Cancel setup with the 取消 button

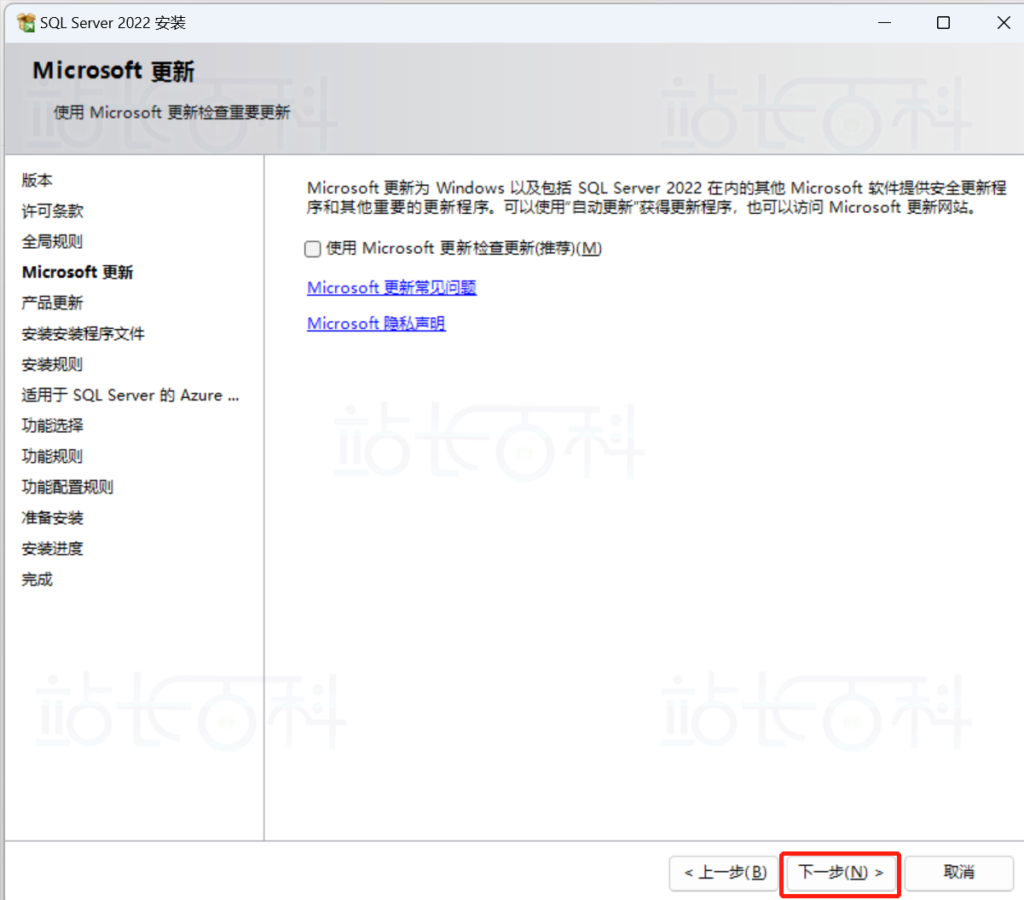click(959, 873)
